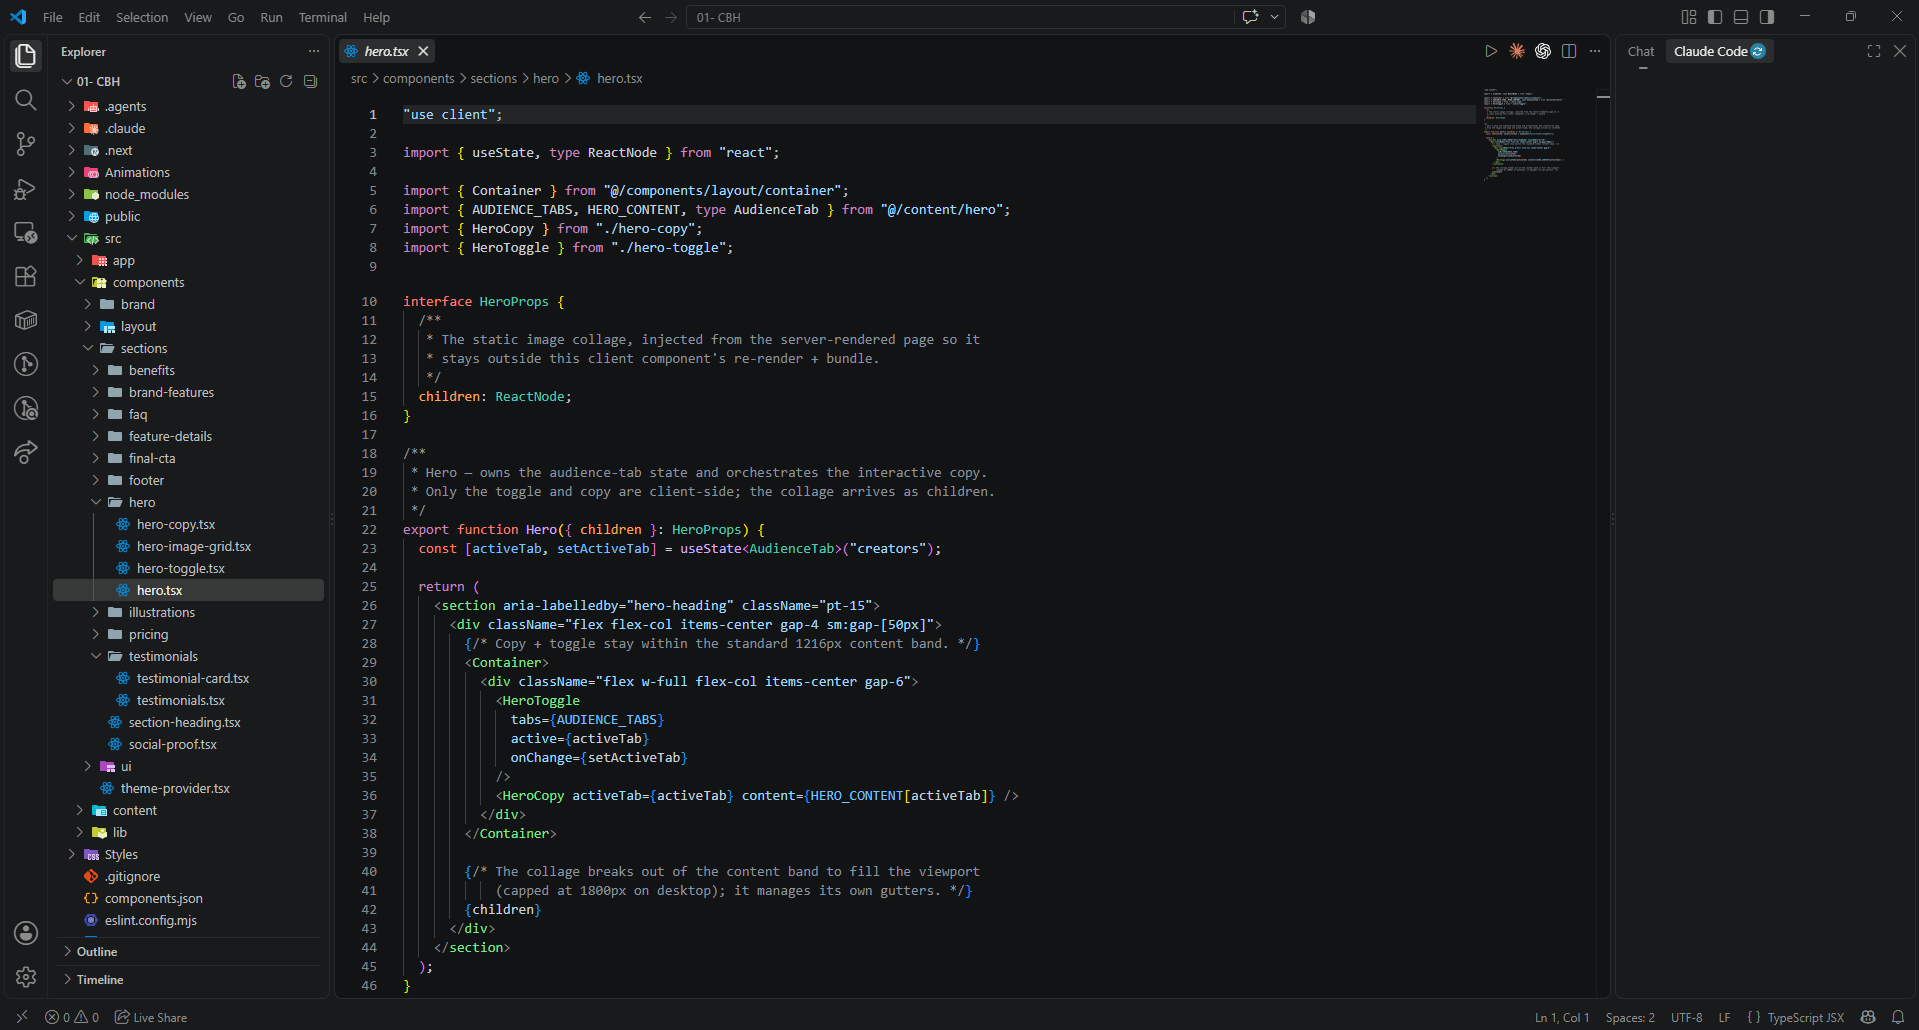Expand the node_modules folder
Viewport: 1919px width, 1030px height.
pyautogui.click(x=71, y=194)
